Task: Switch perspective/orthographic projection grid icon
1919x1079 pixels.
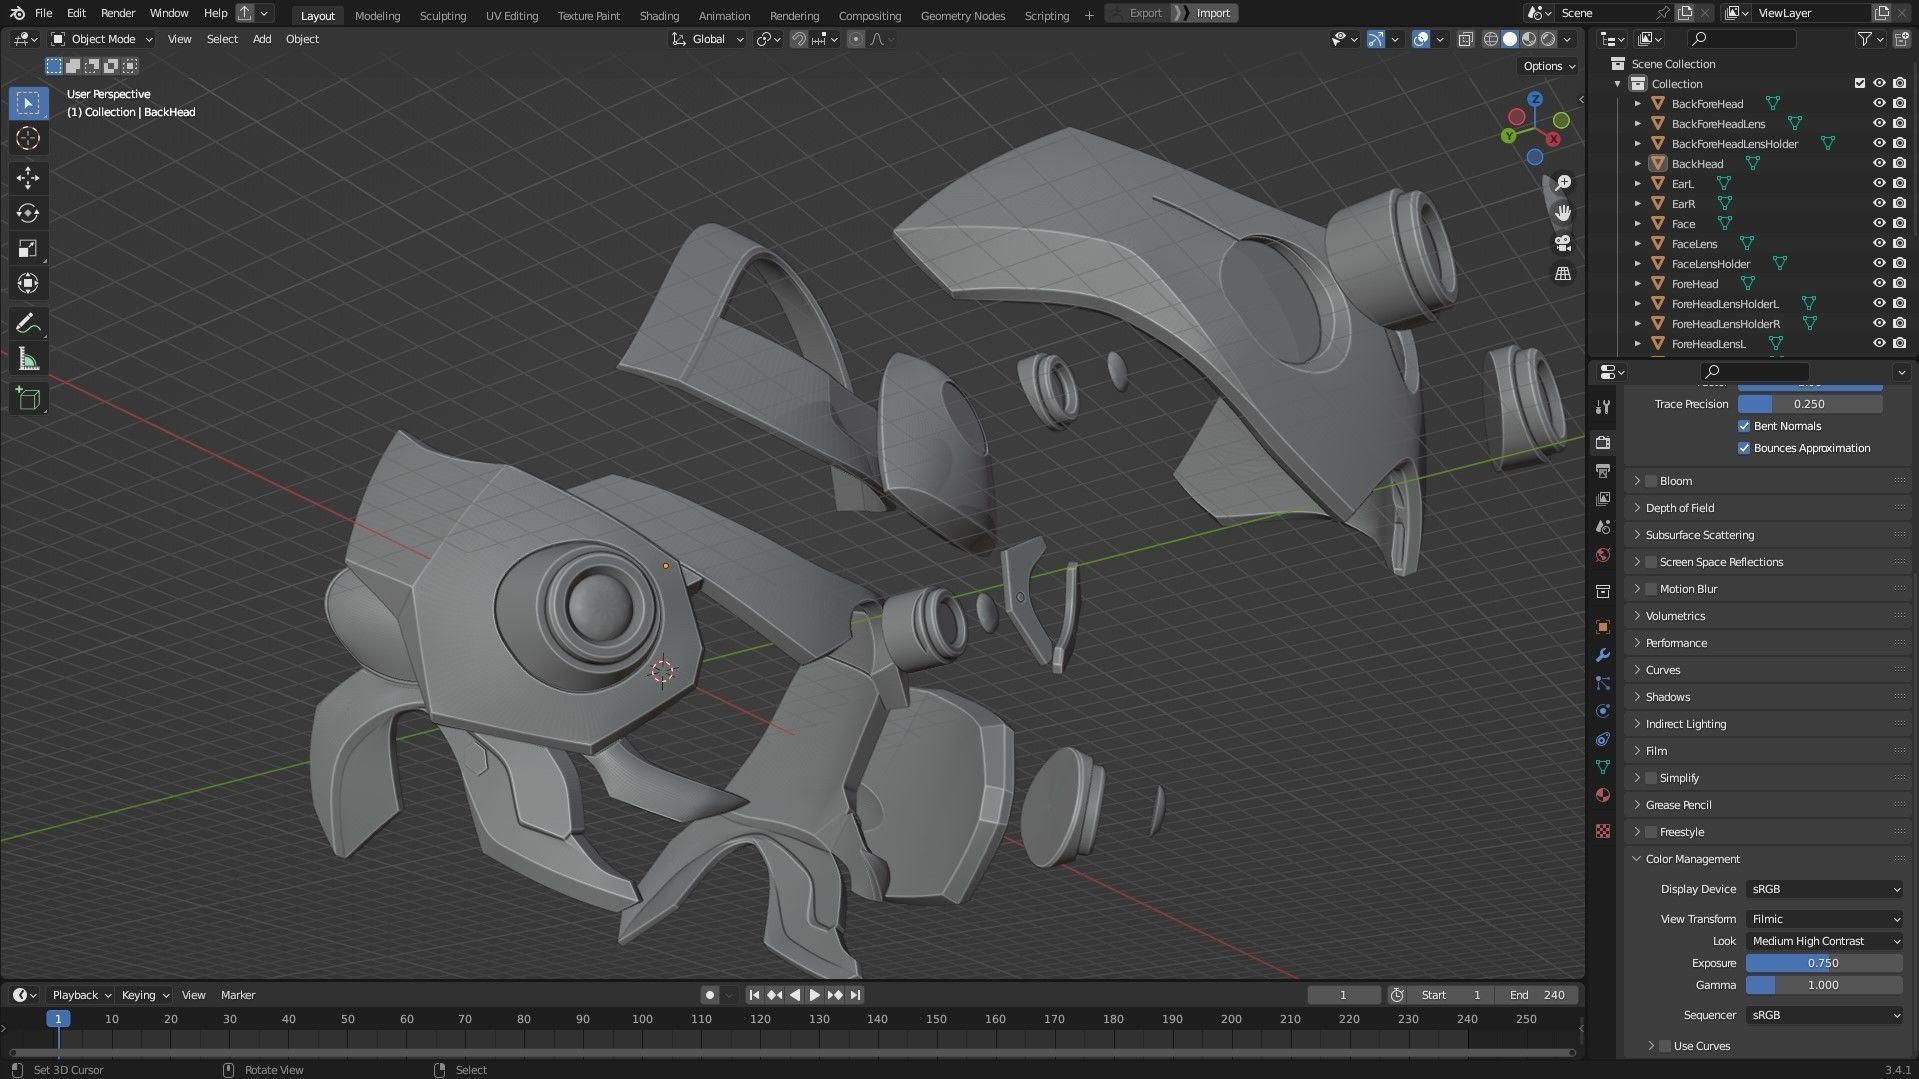Action: point(1563,273)
